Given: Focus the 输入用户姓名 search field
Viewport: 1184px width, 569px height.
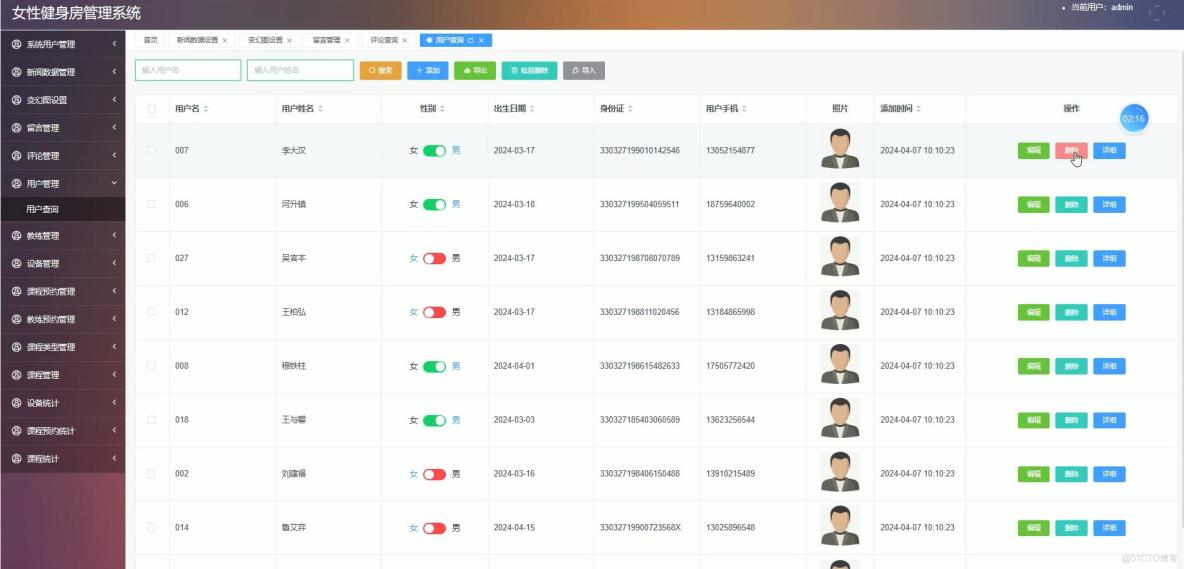Looking at the screenshot, I should 301,70.
